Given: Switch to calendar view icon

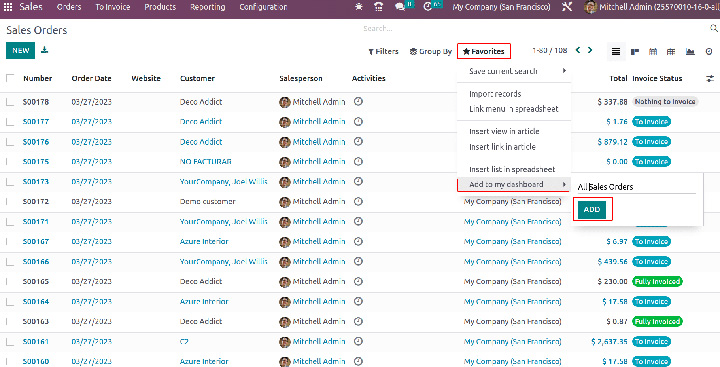Looking at the screenshot, I should 652,51.
